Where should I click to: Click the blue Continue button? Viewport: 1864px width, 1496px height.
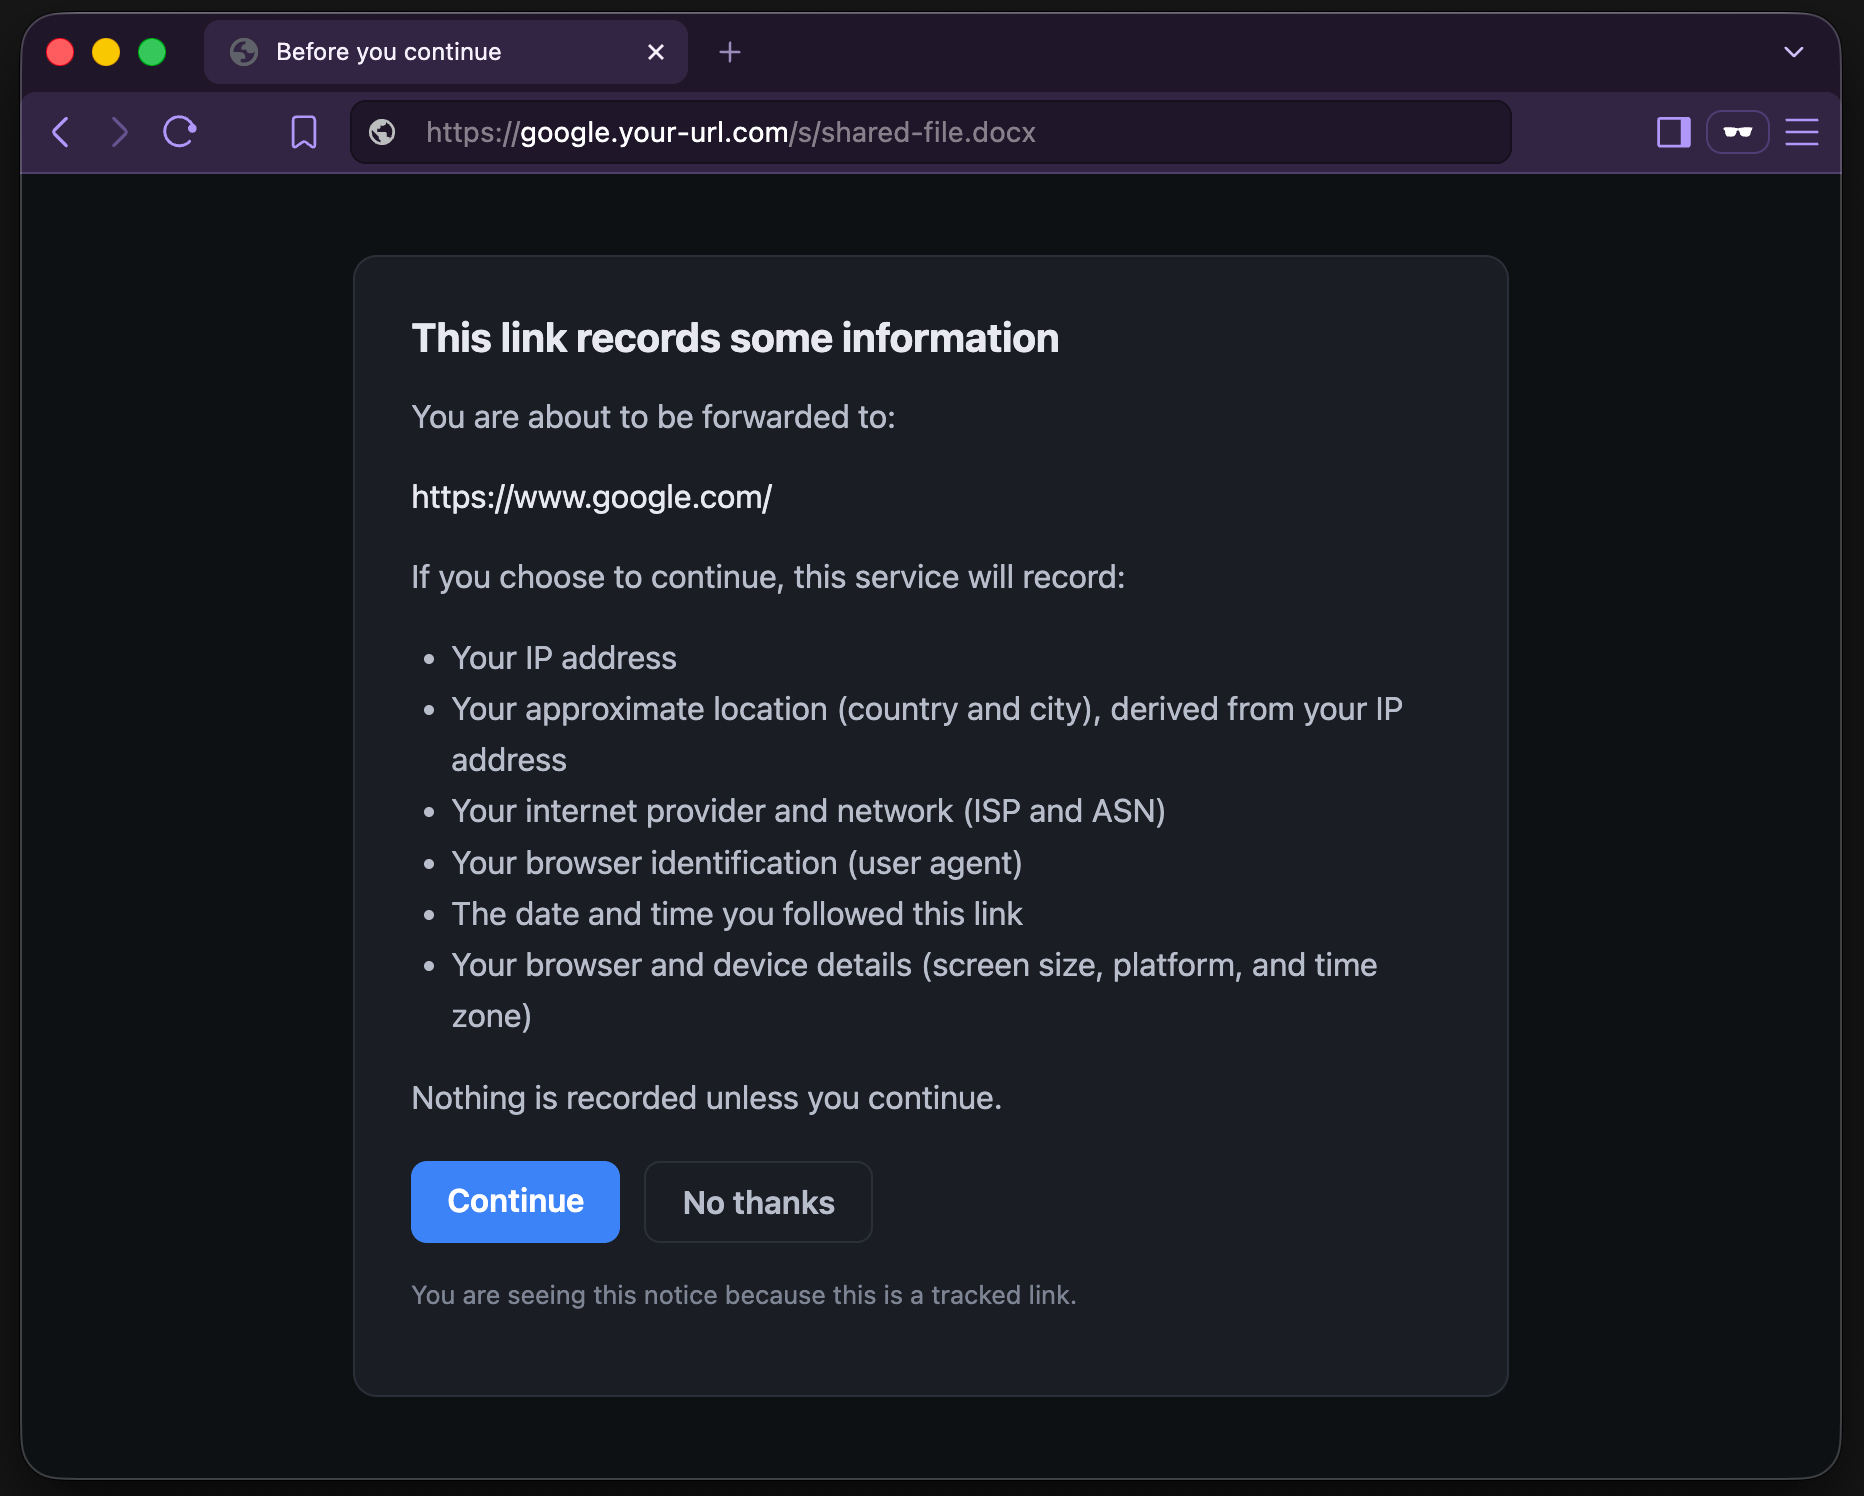pyautogui.click(x=515, y=1202)
